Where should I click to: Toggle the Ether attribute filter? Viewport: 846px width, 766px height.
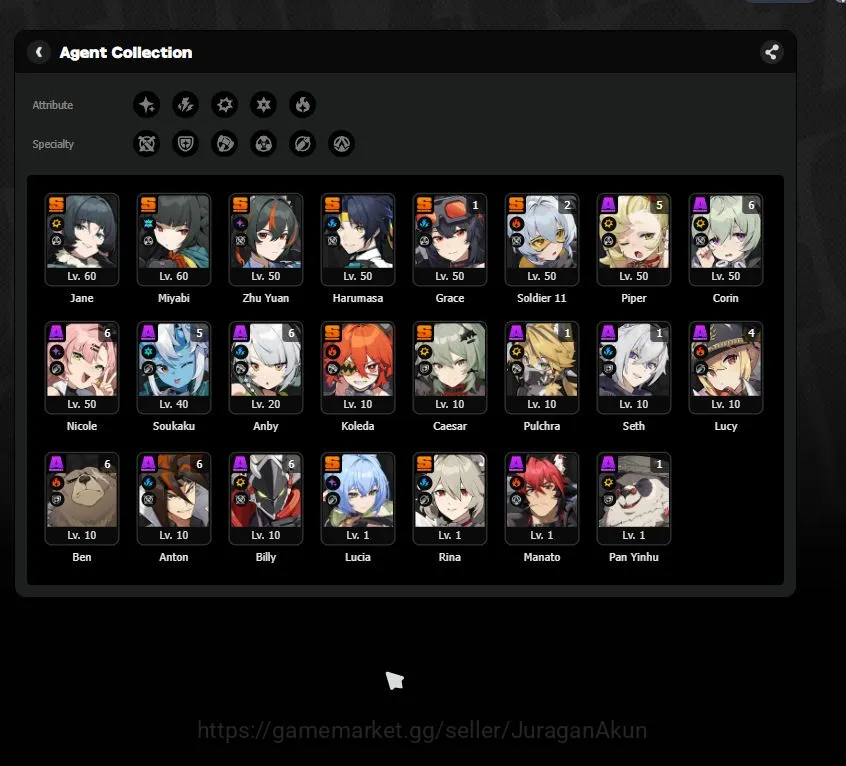coord(146,105)
